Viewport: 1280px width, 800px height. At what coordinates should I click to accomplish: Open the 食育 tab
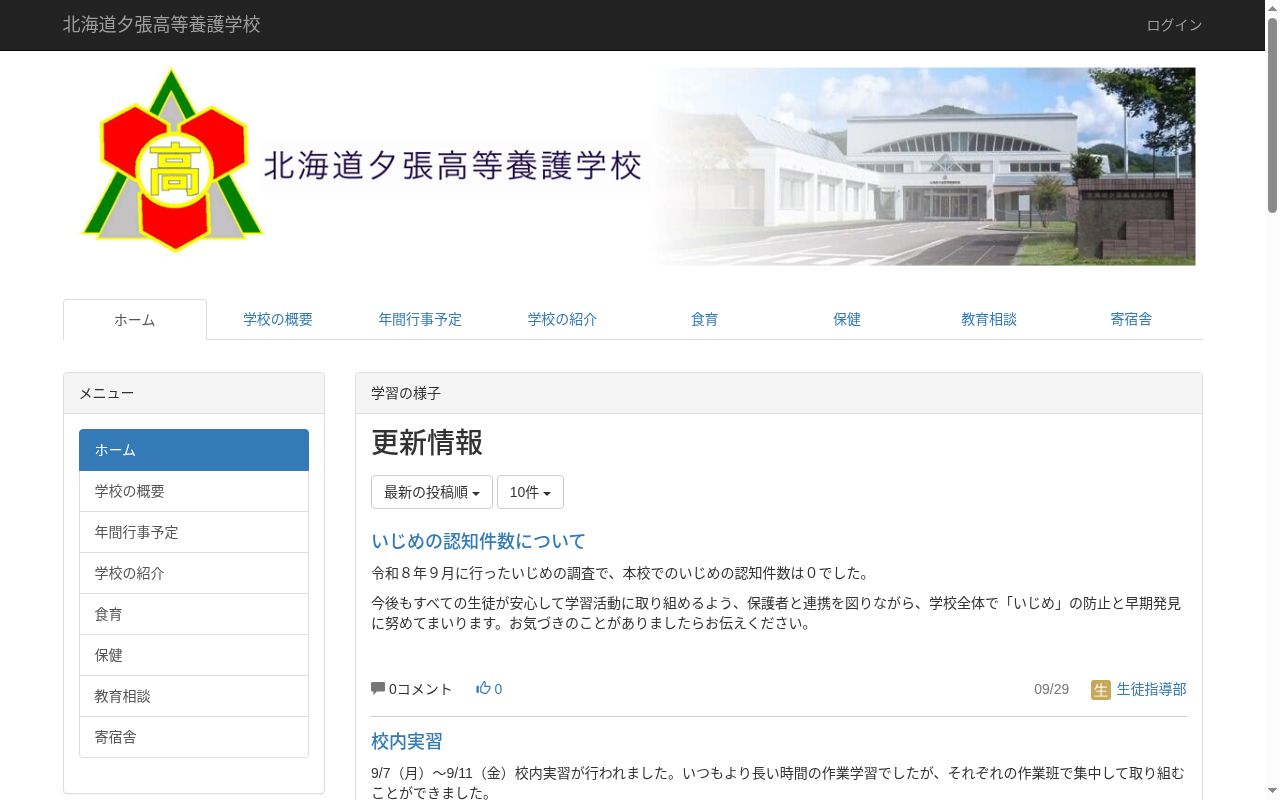coord(704,319)
